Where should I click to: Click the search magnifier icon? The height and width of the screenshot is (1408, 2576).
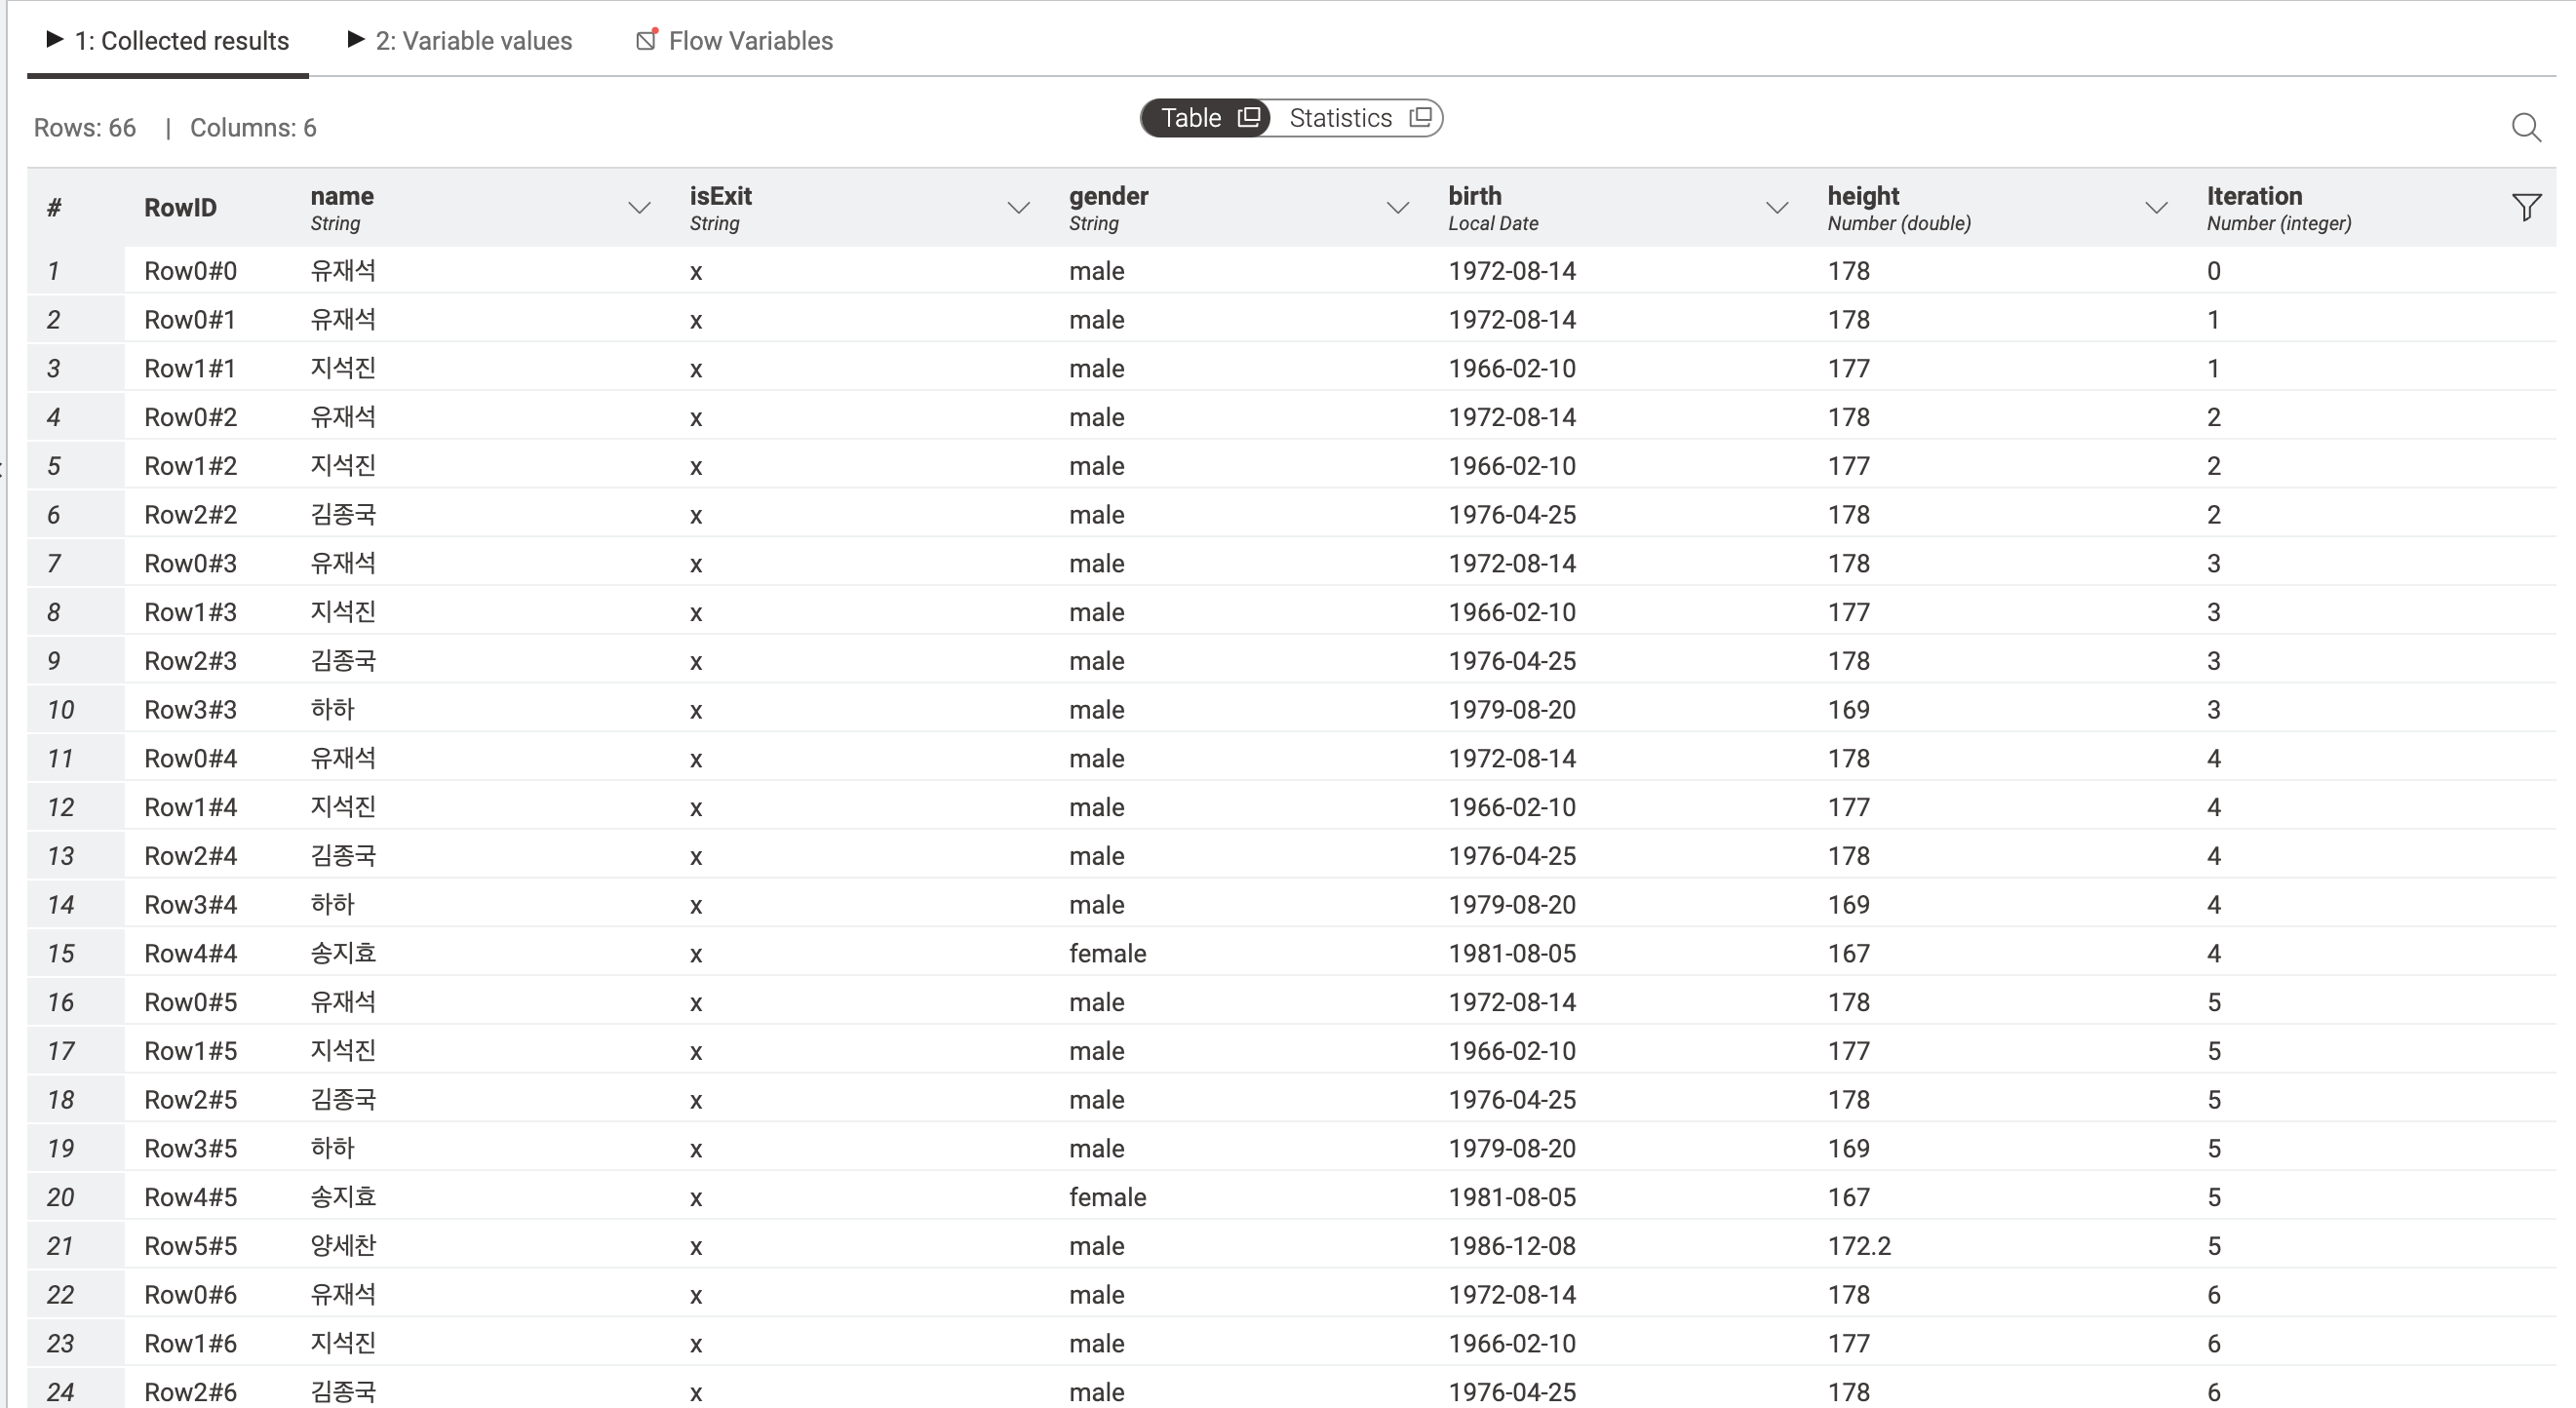tap(2525, 127)
